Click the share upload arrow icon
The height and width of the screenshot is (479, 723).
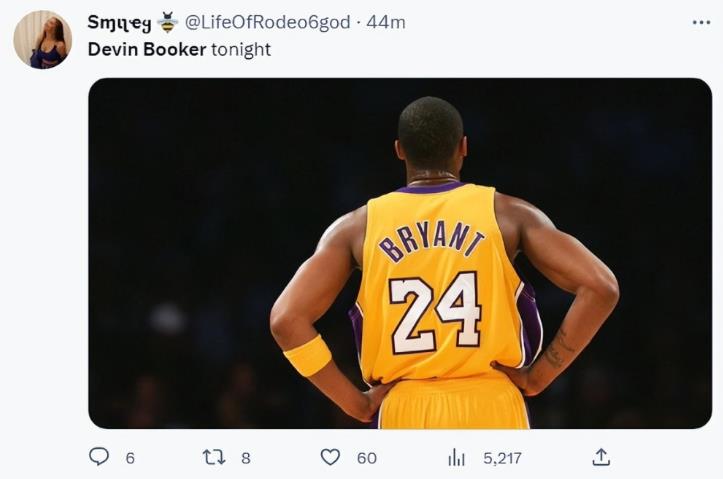[x=600, y=457]
